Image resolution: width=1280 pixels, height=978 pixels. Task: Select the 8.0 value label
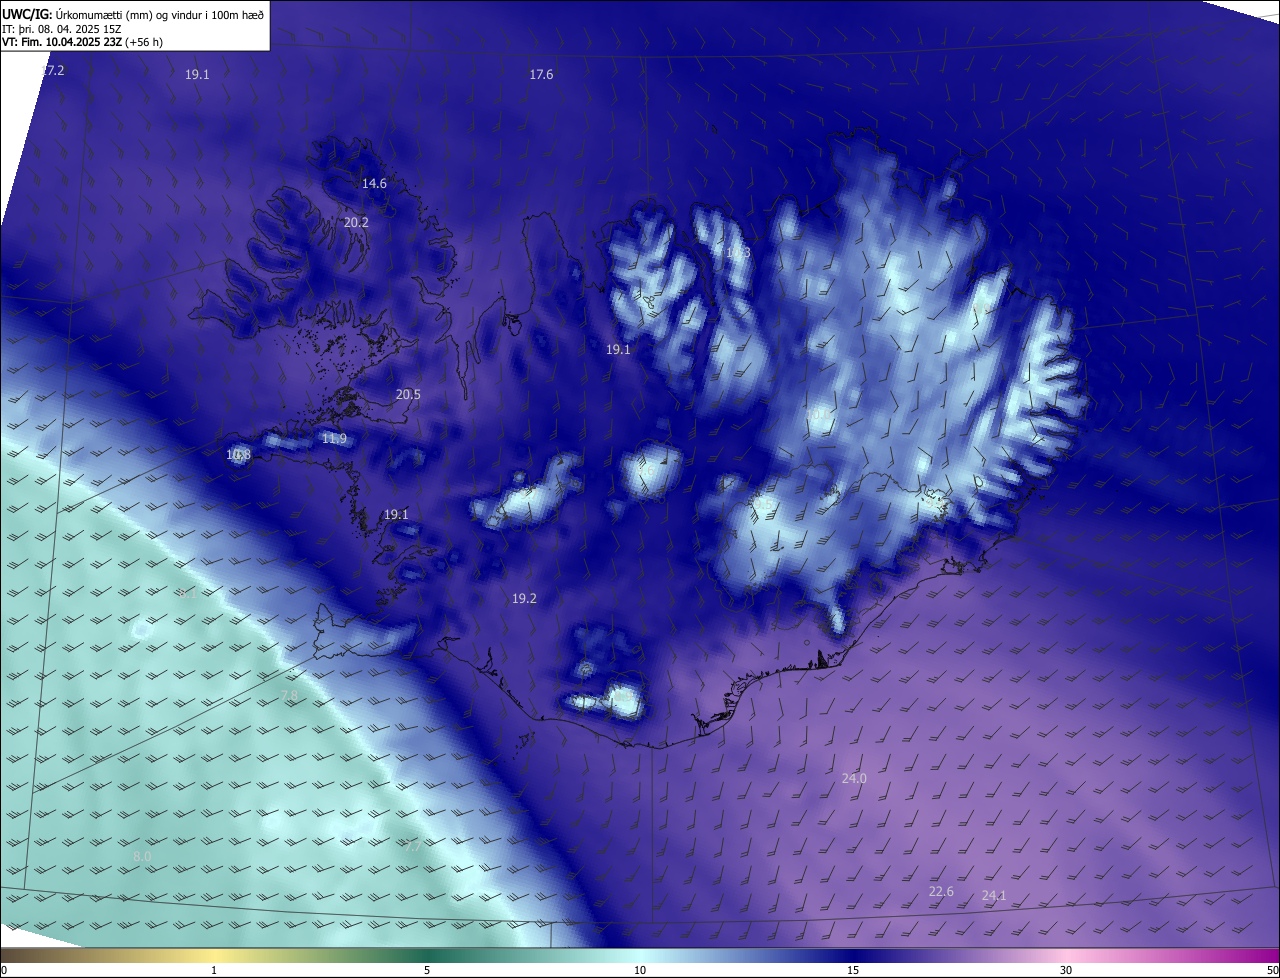142,857
